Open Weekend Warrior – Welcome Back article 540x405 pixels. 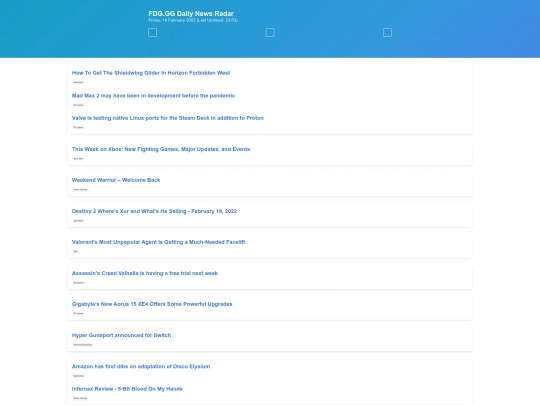[x=116, y=180]
